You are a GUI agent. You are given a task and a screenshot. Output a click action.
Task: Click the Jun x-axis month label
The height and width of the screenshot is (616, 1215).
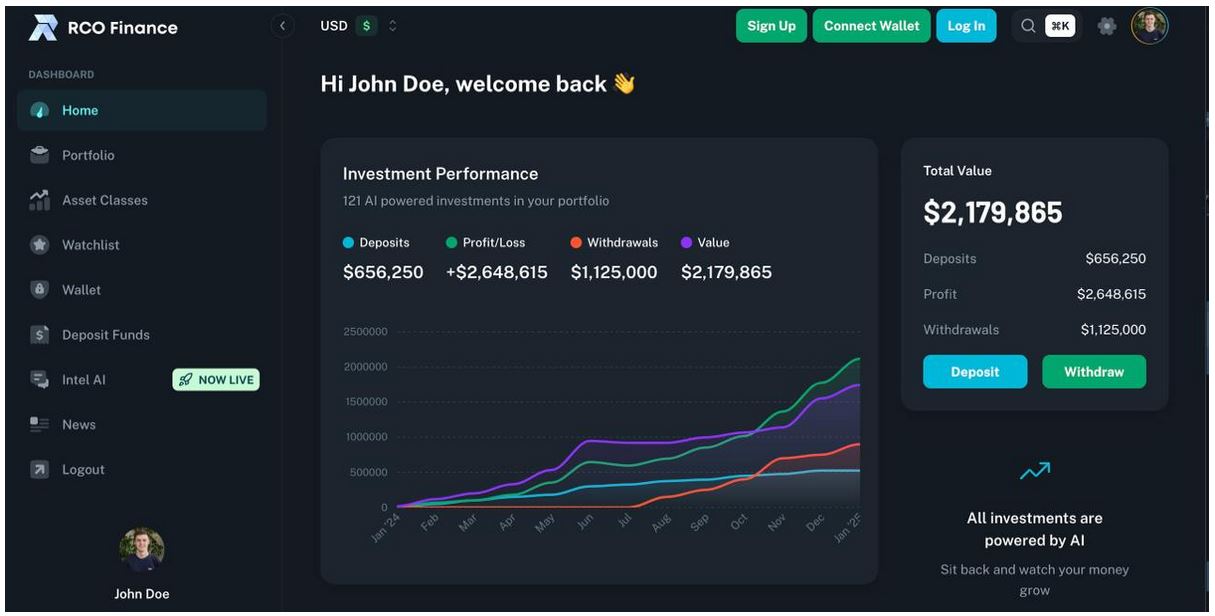[x=586, y=523]
